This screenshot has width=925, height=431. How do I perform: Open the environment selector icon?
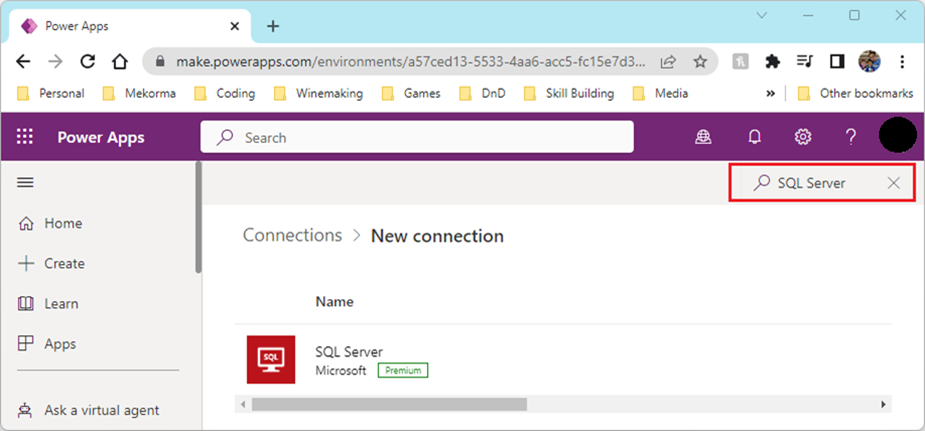click(x=706, y=137)
